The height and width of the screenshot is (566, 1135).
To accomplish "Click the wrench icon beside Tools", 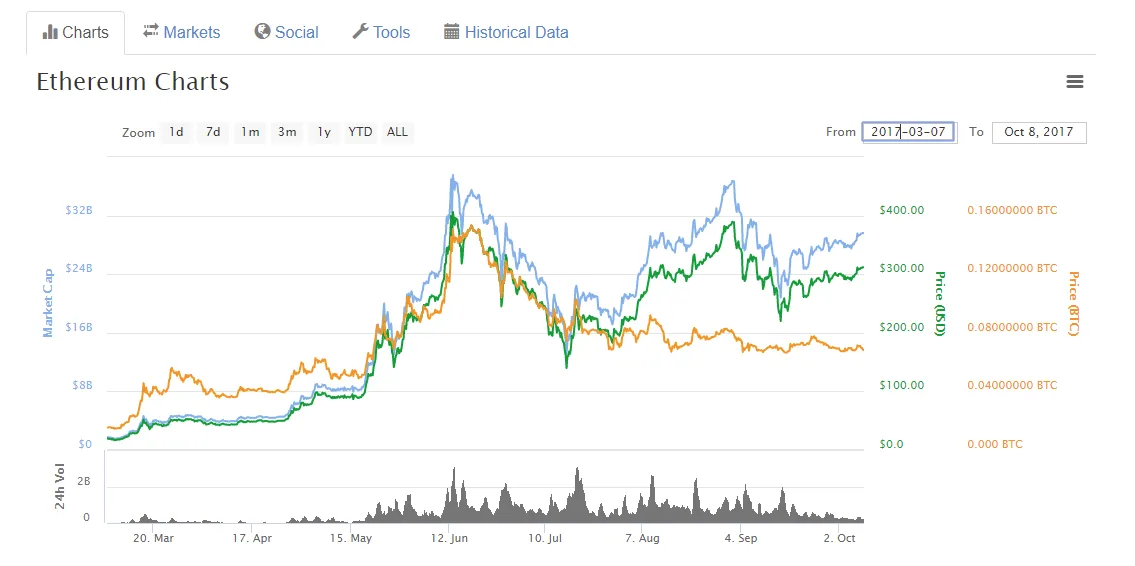I will (360, 32).
